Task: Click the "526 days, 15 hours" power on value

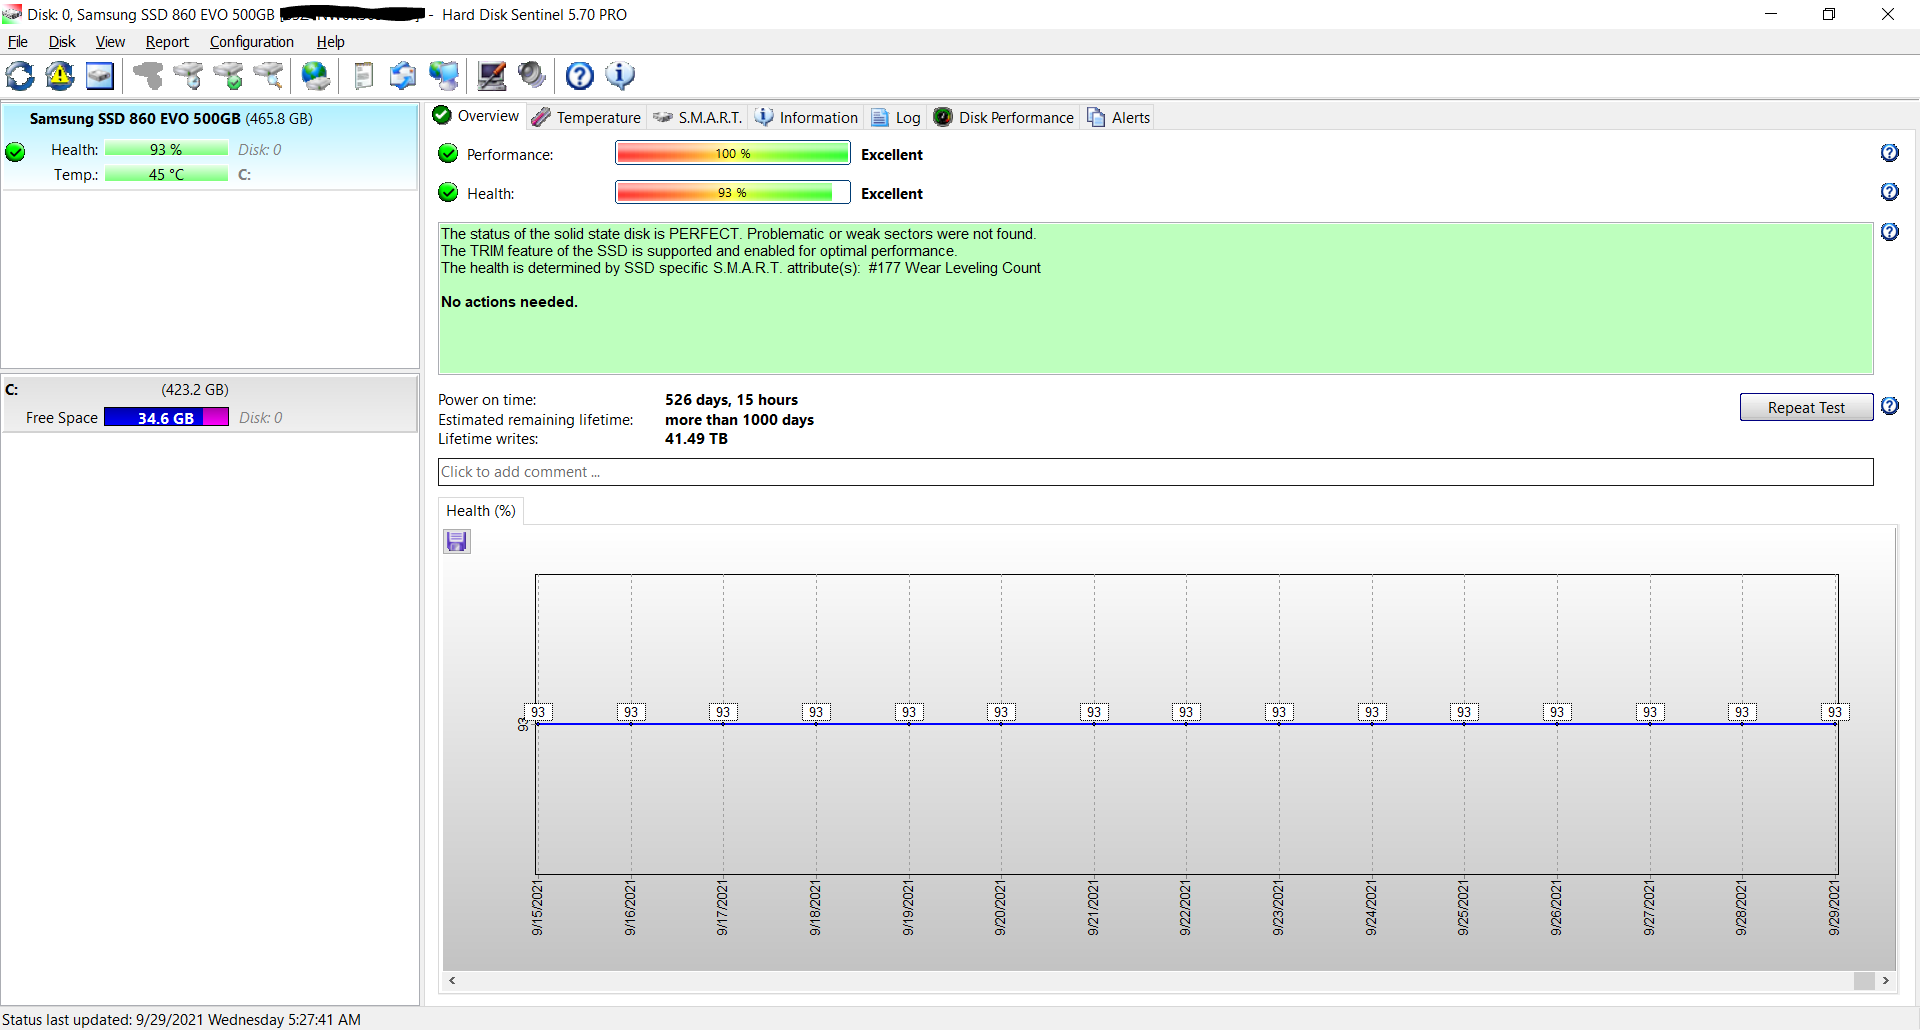Action: 731,400
